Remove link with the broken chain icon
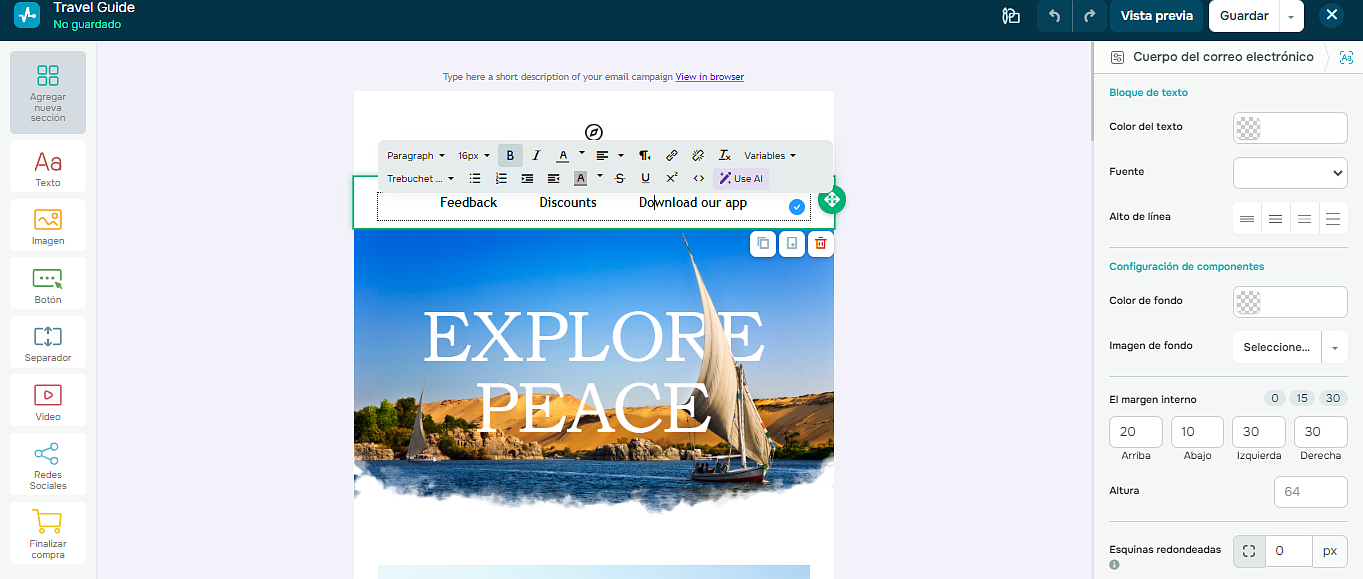Image resolution: width=1363 pixels, height=579 pixels. coord(698,155)
